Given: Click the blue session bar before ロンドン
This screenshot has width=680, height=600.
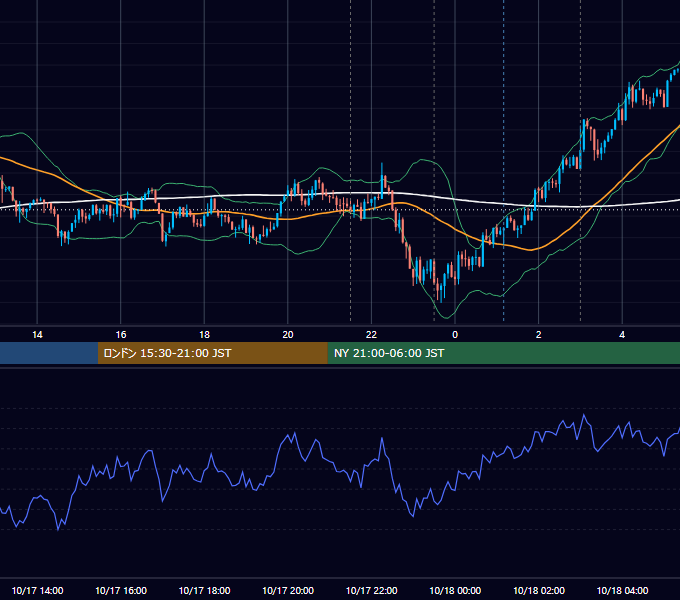Looking at the screenshot, I should tap(49, 353).
